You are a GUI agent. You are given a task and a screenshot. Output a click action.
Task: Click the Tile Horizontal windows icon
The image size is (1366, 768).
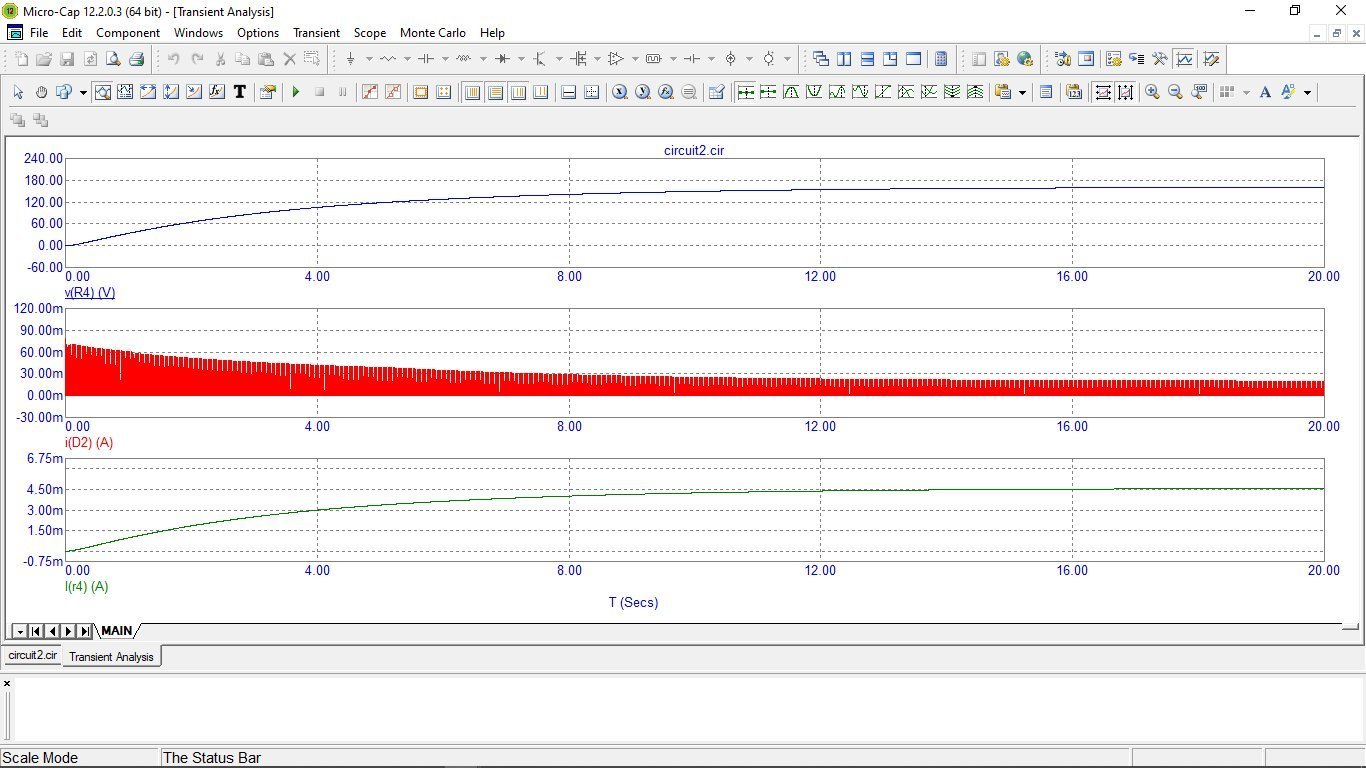pyautogui.click(x=867, y=59)
